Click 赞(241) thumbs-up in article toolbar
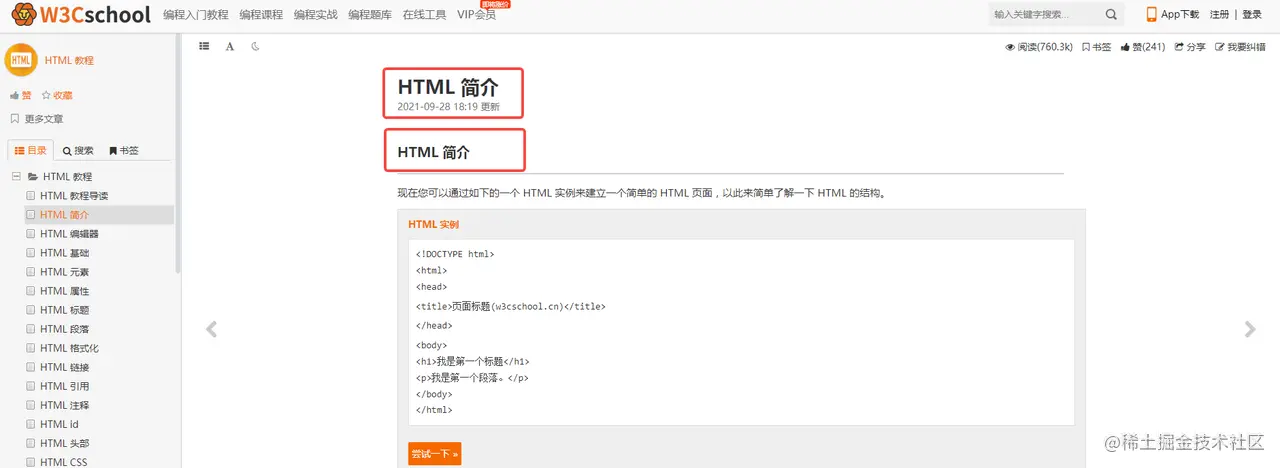 tap(1143, 47)
